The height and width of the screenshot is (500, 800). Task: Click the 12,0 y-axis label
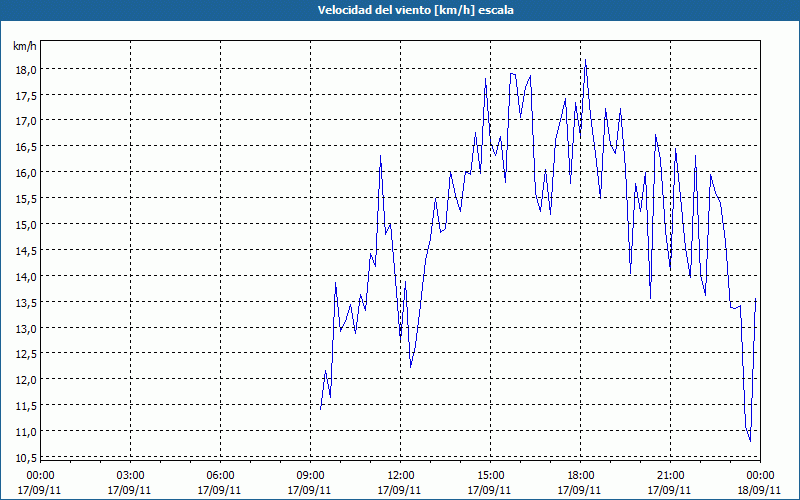pyautogui.click(x=26, y=380)
